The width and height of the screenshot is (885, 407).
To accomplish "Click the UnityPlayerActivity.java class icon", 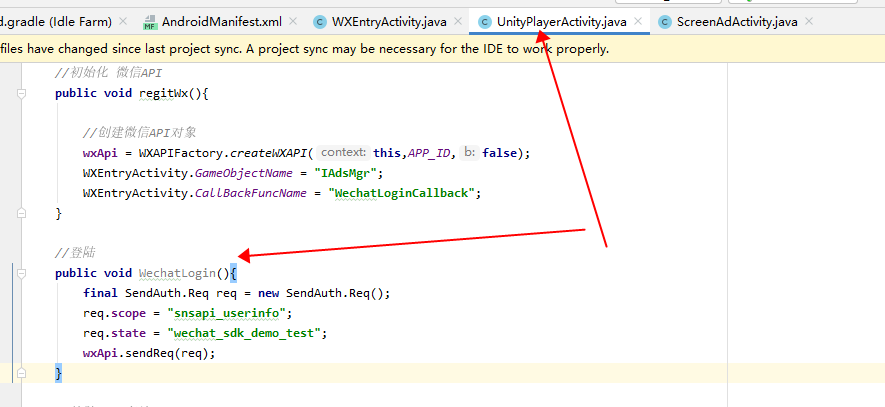I will [484, 22].
